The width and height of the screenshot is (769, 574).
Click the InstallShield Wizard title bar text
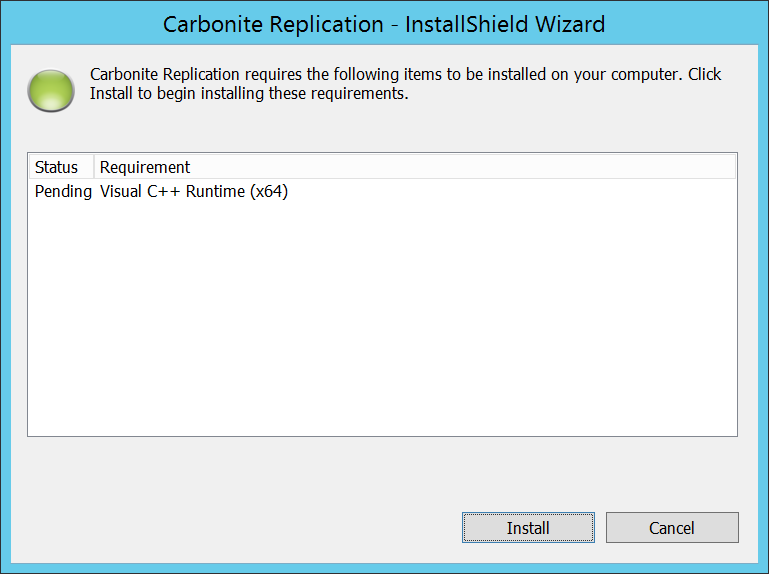384,23
